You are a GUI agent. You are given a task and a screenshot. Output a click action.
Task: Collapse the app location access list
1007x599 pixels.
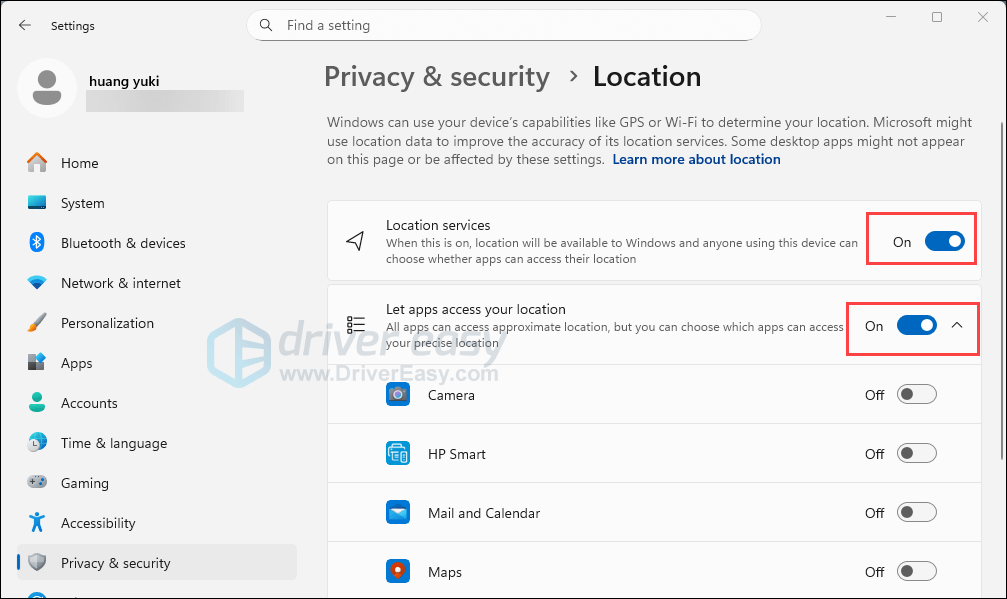pos(957,326)
